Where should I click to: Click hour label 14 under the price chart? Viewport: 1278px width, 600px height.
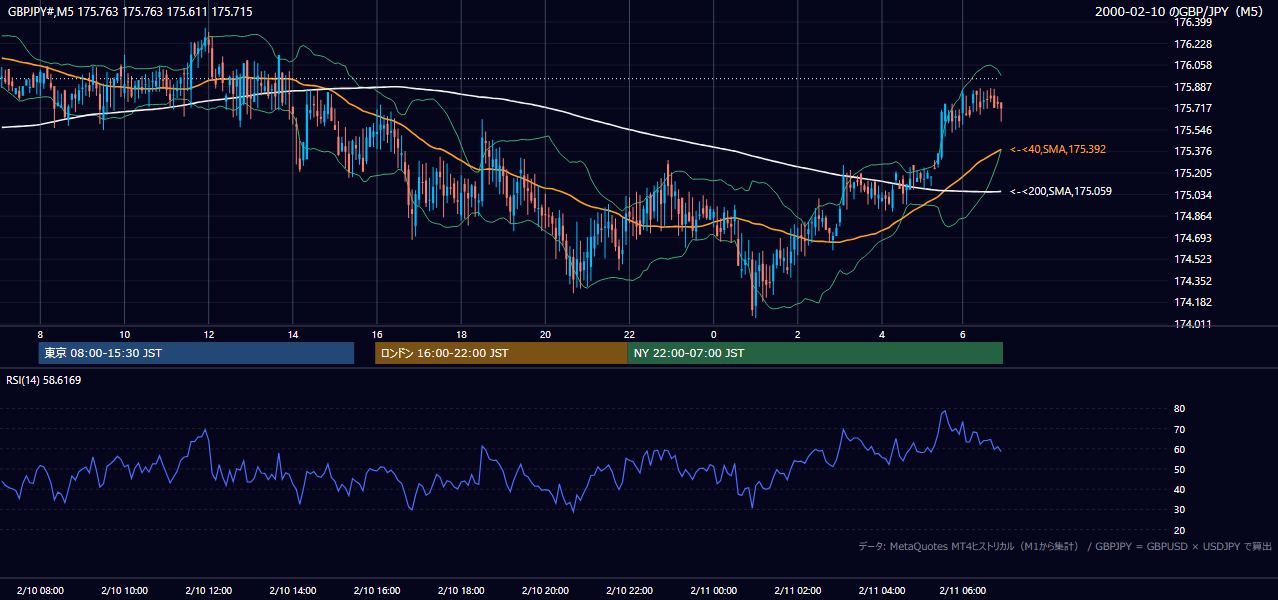pos(292,334)
